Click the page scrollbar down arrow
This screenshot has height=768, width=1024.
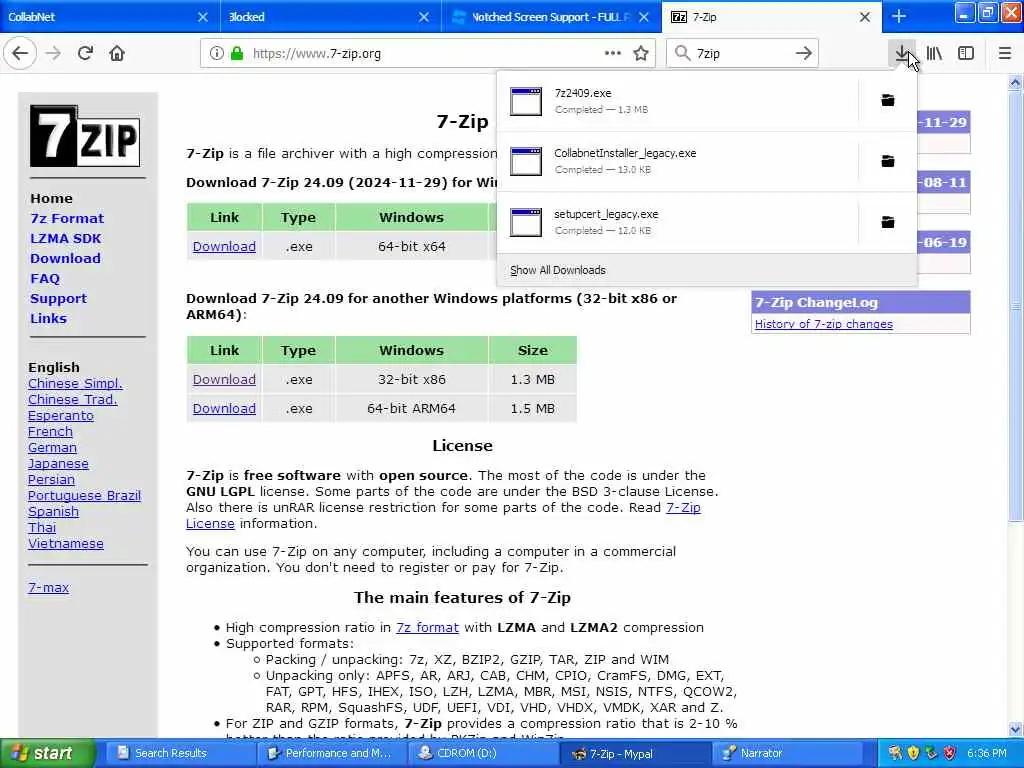[1015, 729]
